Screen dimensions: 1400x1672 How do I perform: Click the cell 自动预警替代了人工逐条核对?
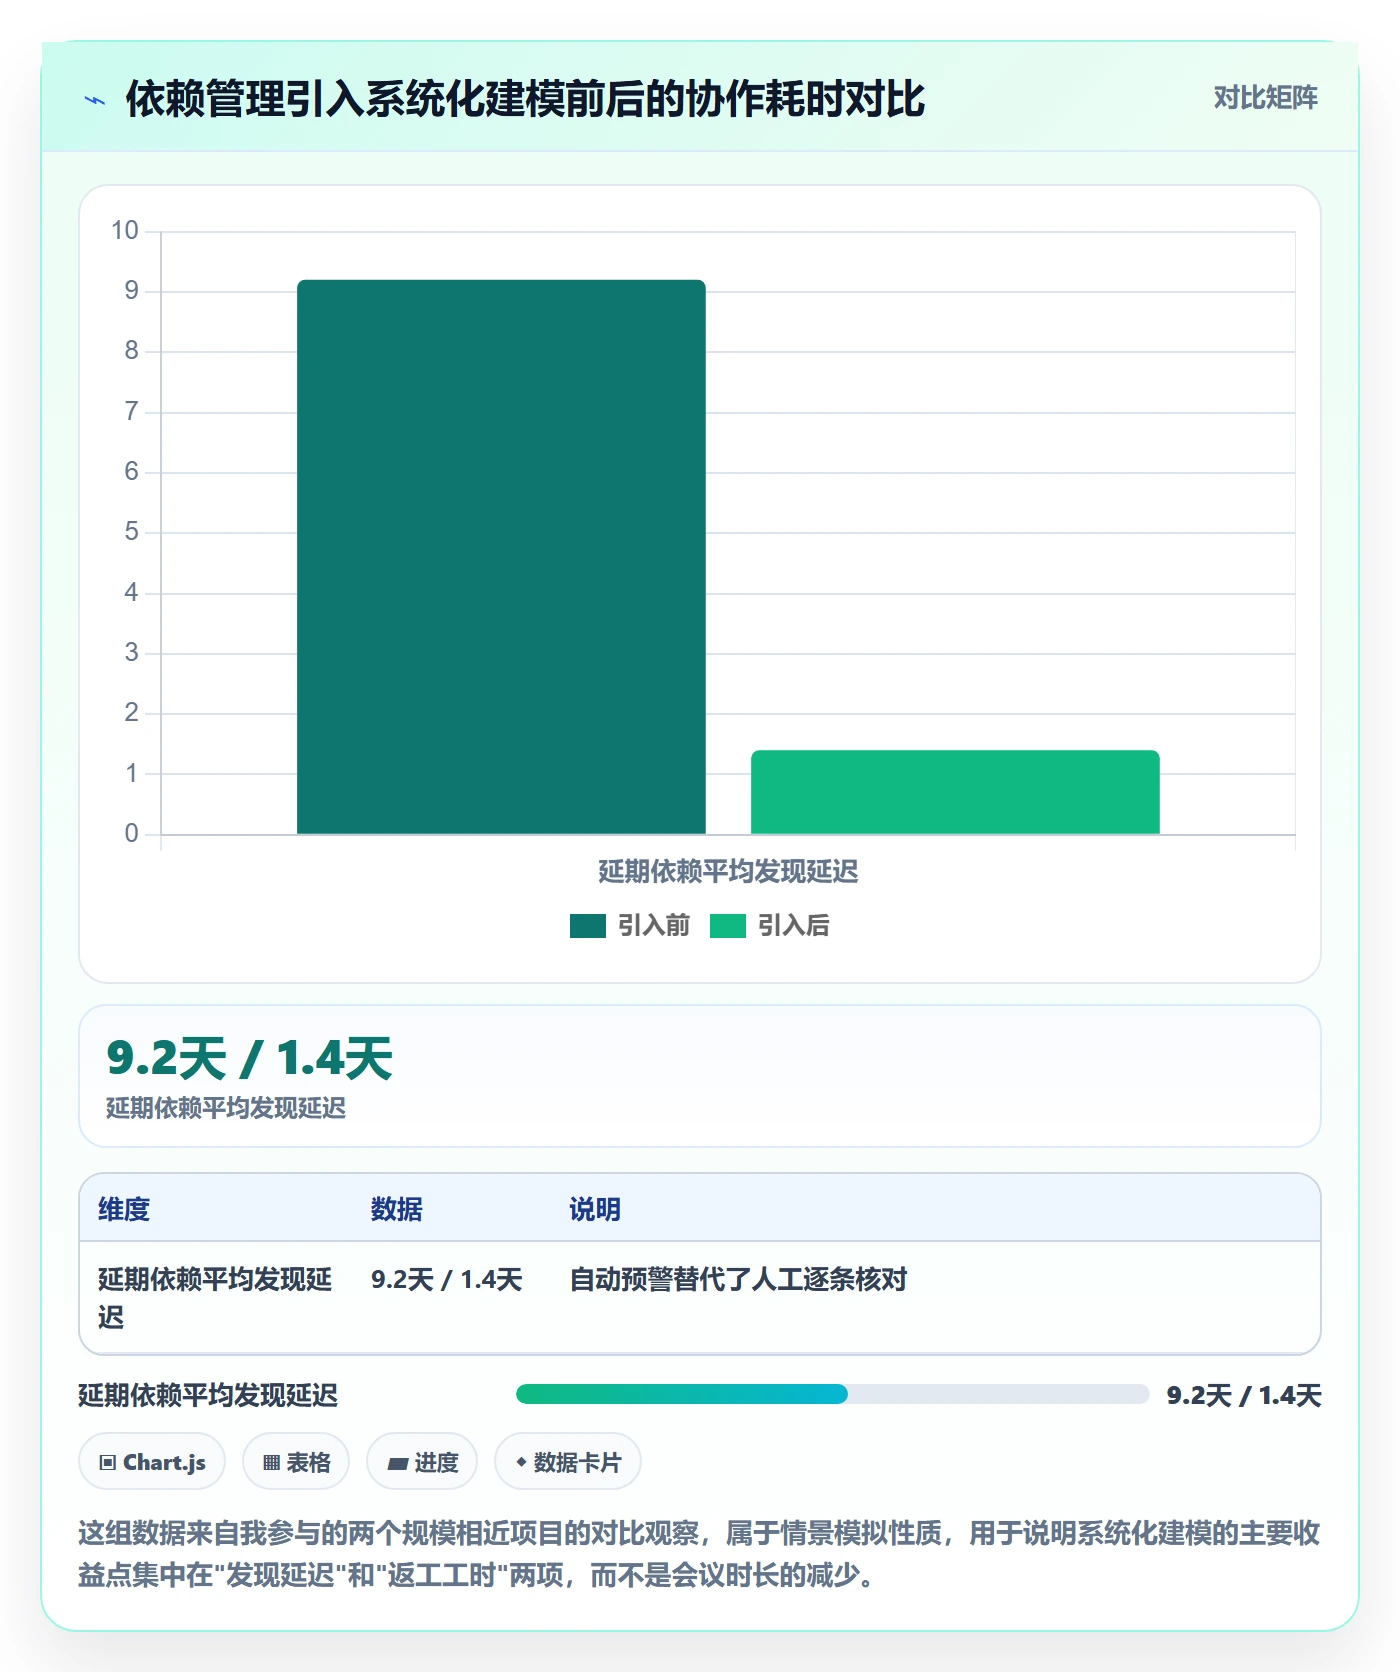pos(738,1279)
